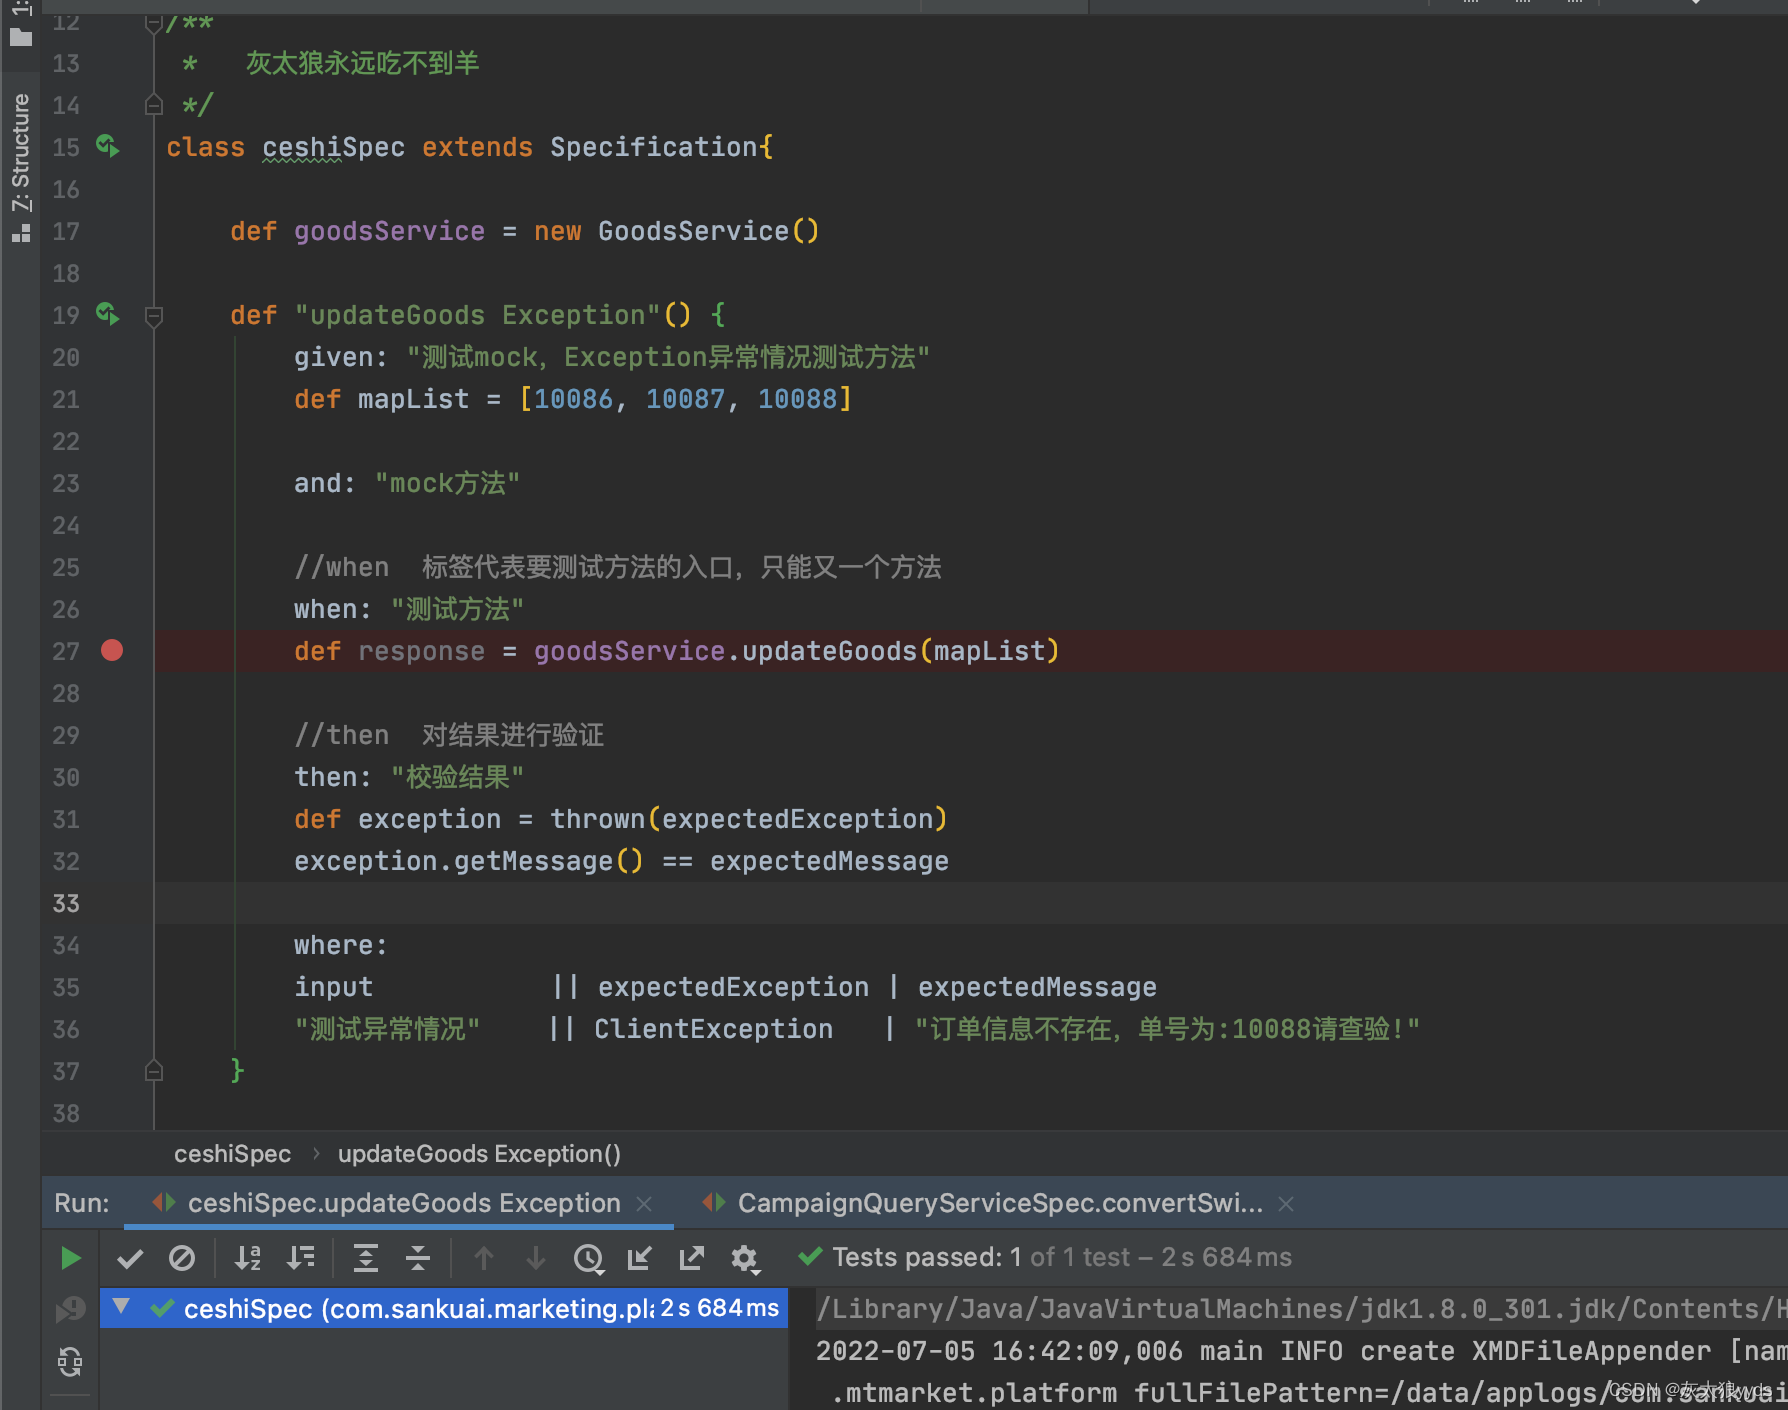1788x1410 pixels.
Task: Click line number 33 in the gutter
Action: coord(66,903)
